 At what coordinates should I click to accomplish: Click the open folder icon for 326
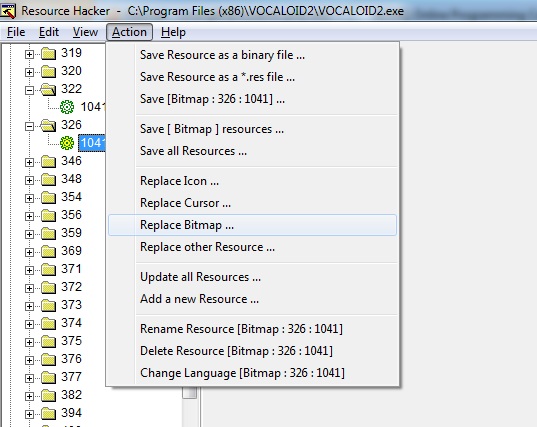[x=48, y=125]
